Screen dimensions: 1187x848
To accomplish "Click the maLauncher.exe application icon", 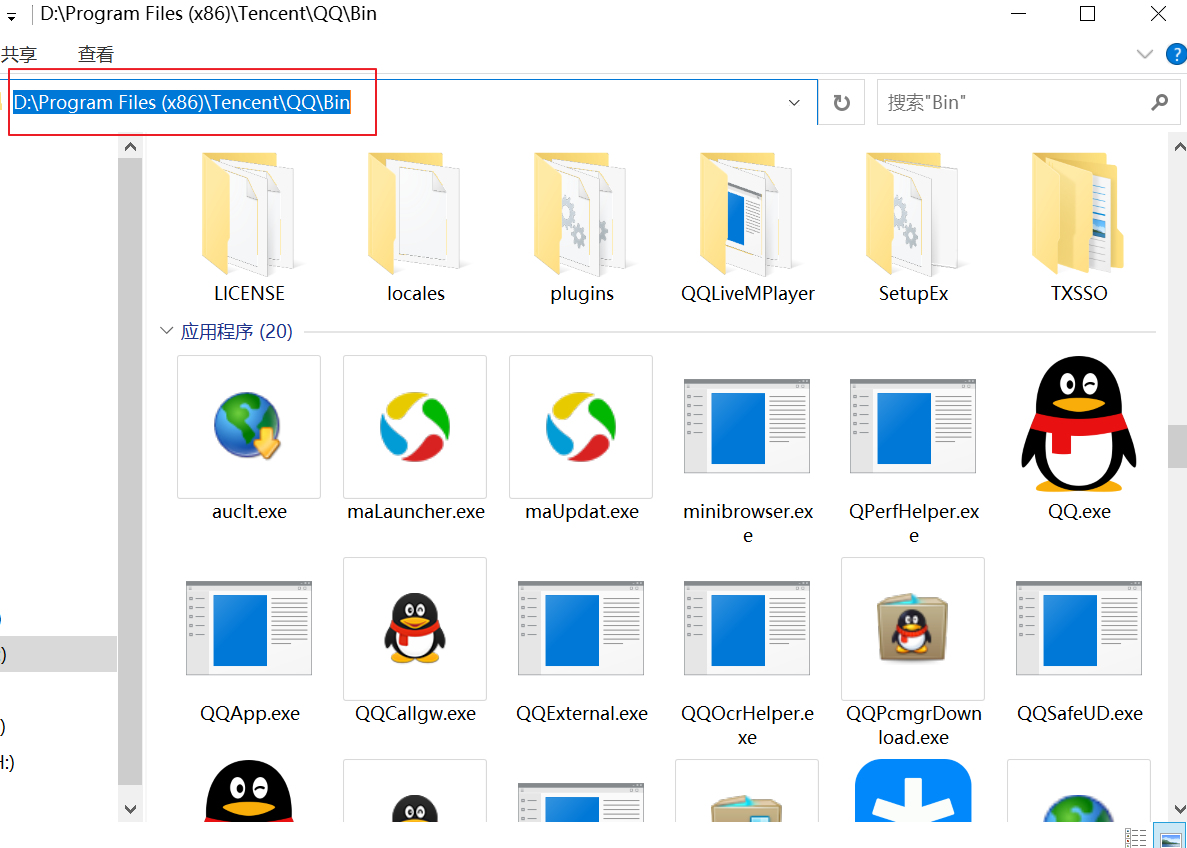I will (x=414, y=426).
